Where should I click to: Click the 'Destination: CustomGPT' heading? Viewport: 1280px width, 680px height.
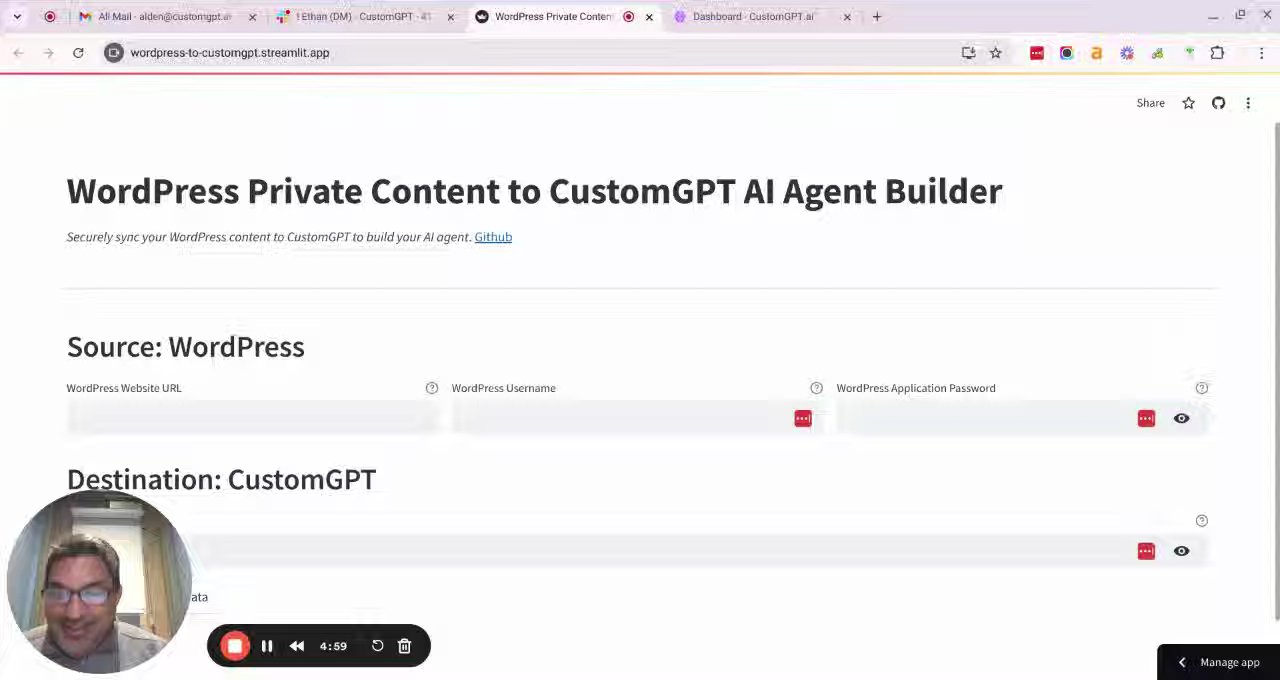coord(222,480)
